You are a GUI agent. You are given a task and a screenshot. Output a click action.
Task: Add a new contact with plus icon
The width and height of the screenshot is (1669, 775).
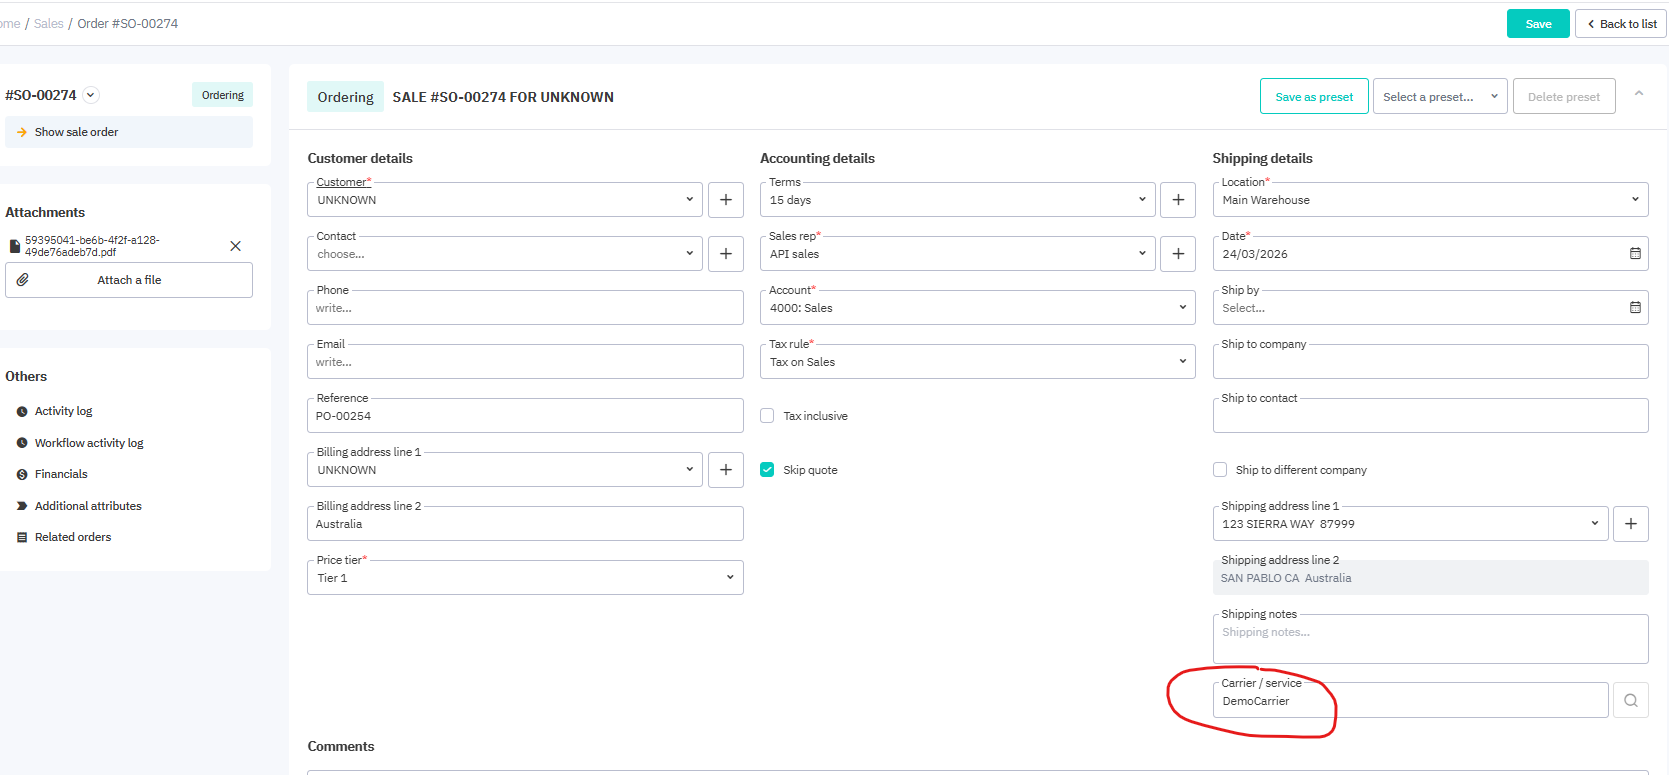(726, 254)
